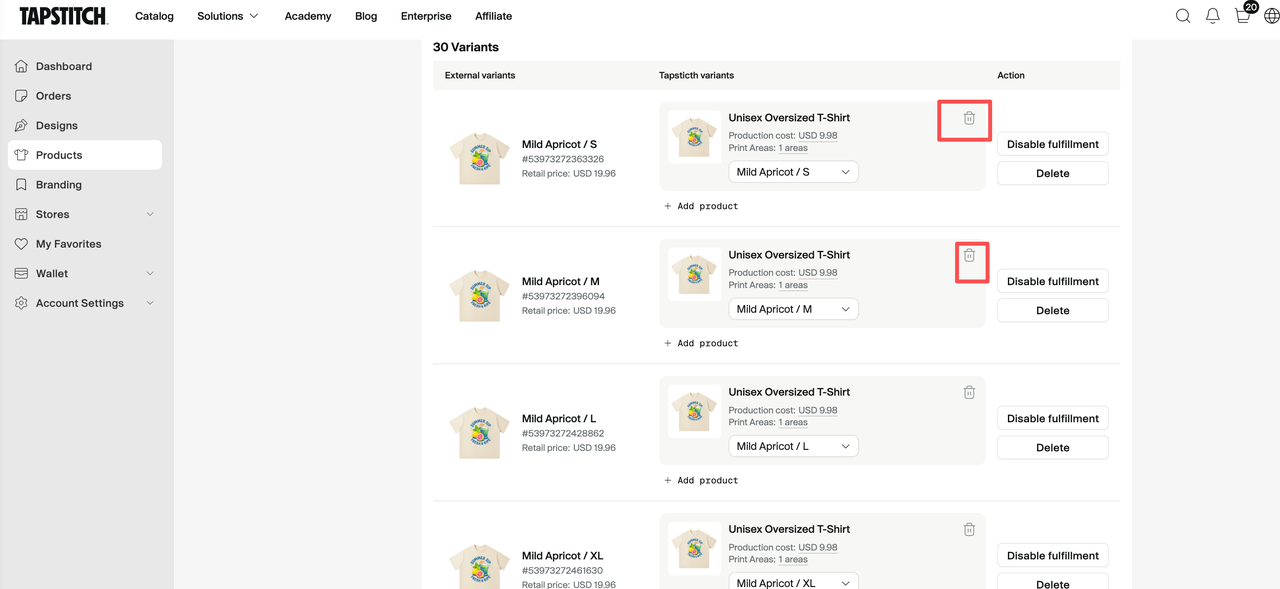The height and width of the screenshot is (589, 1280).
Task: Click the globe language icon
Action: (1272, 16)
